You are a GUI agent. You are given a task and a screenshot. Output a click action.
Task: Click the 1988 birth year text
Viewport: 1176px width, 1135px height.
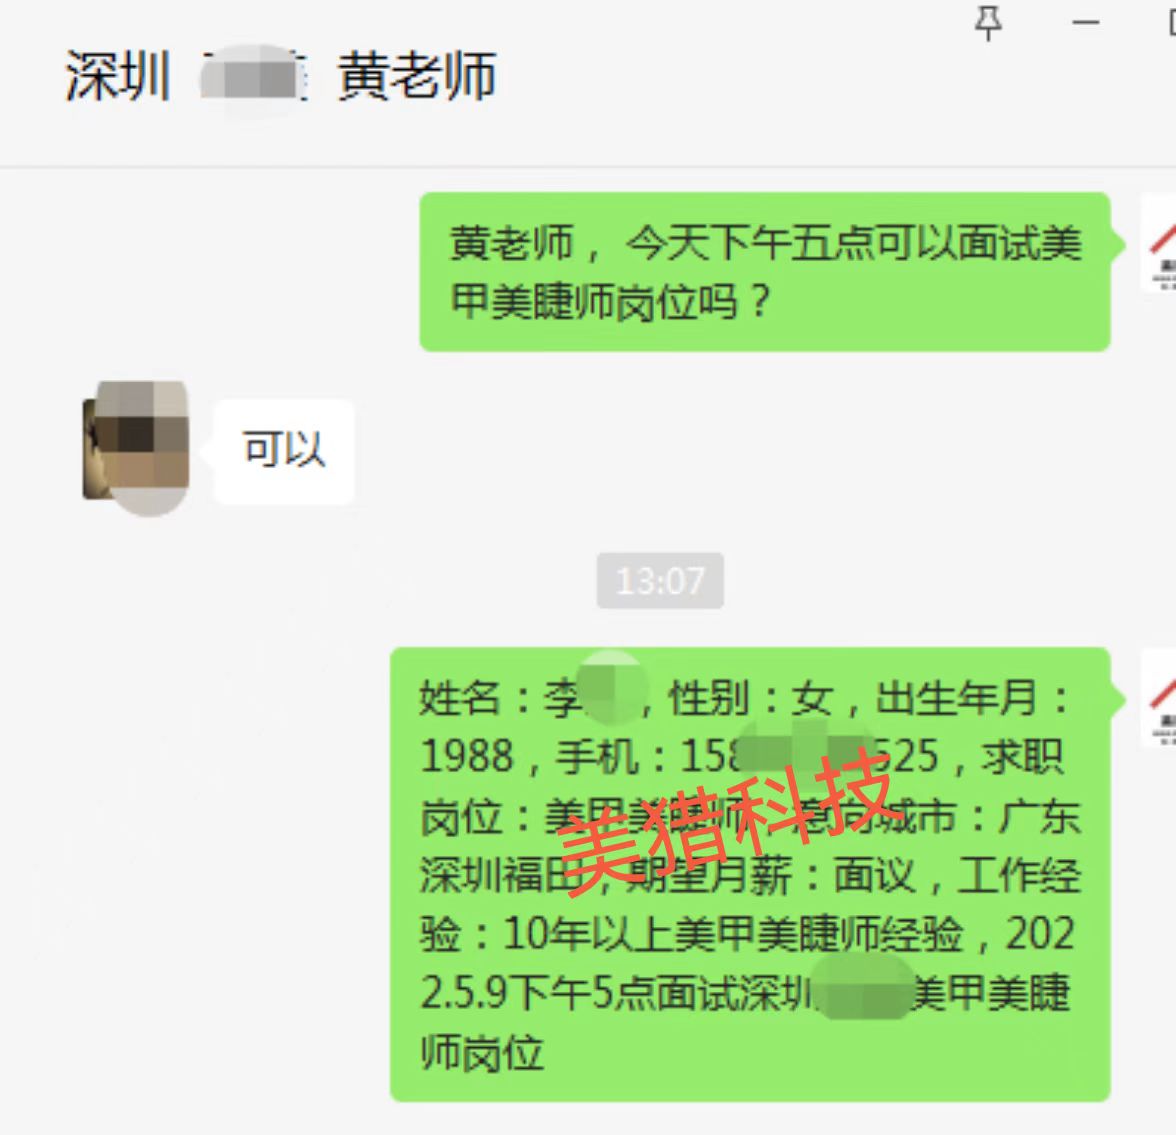click(x=467, y=756)
